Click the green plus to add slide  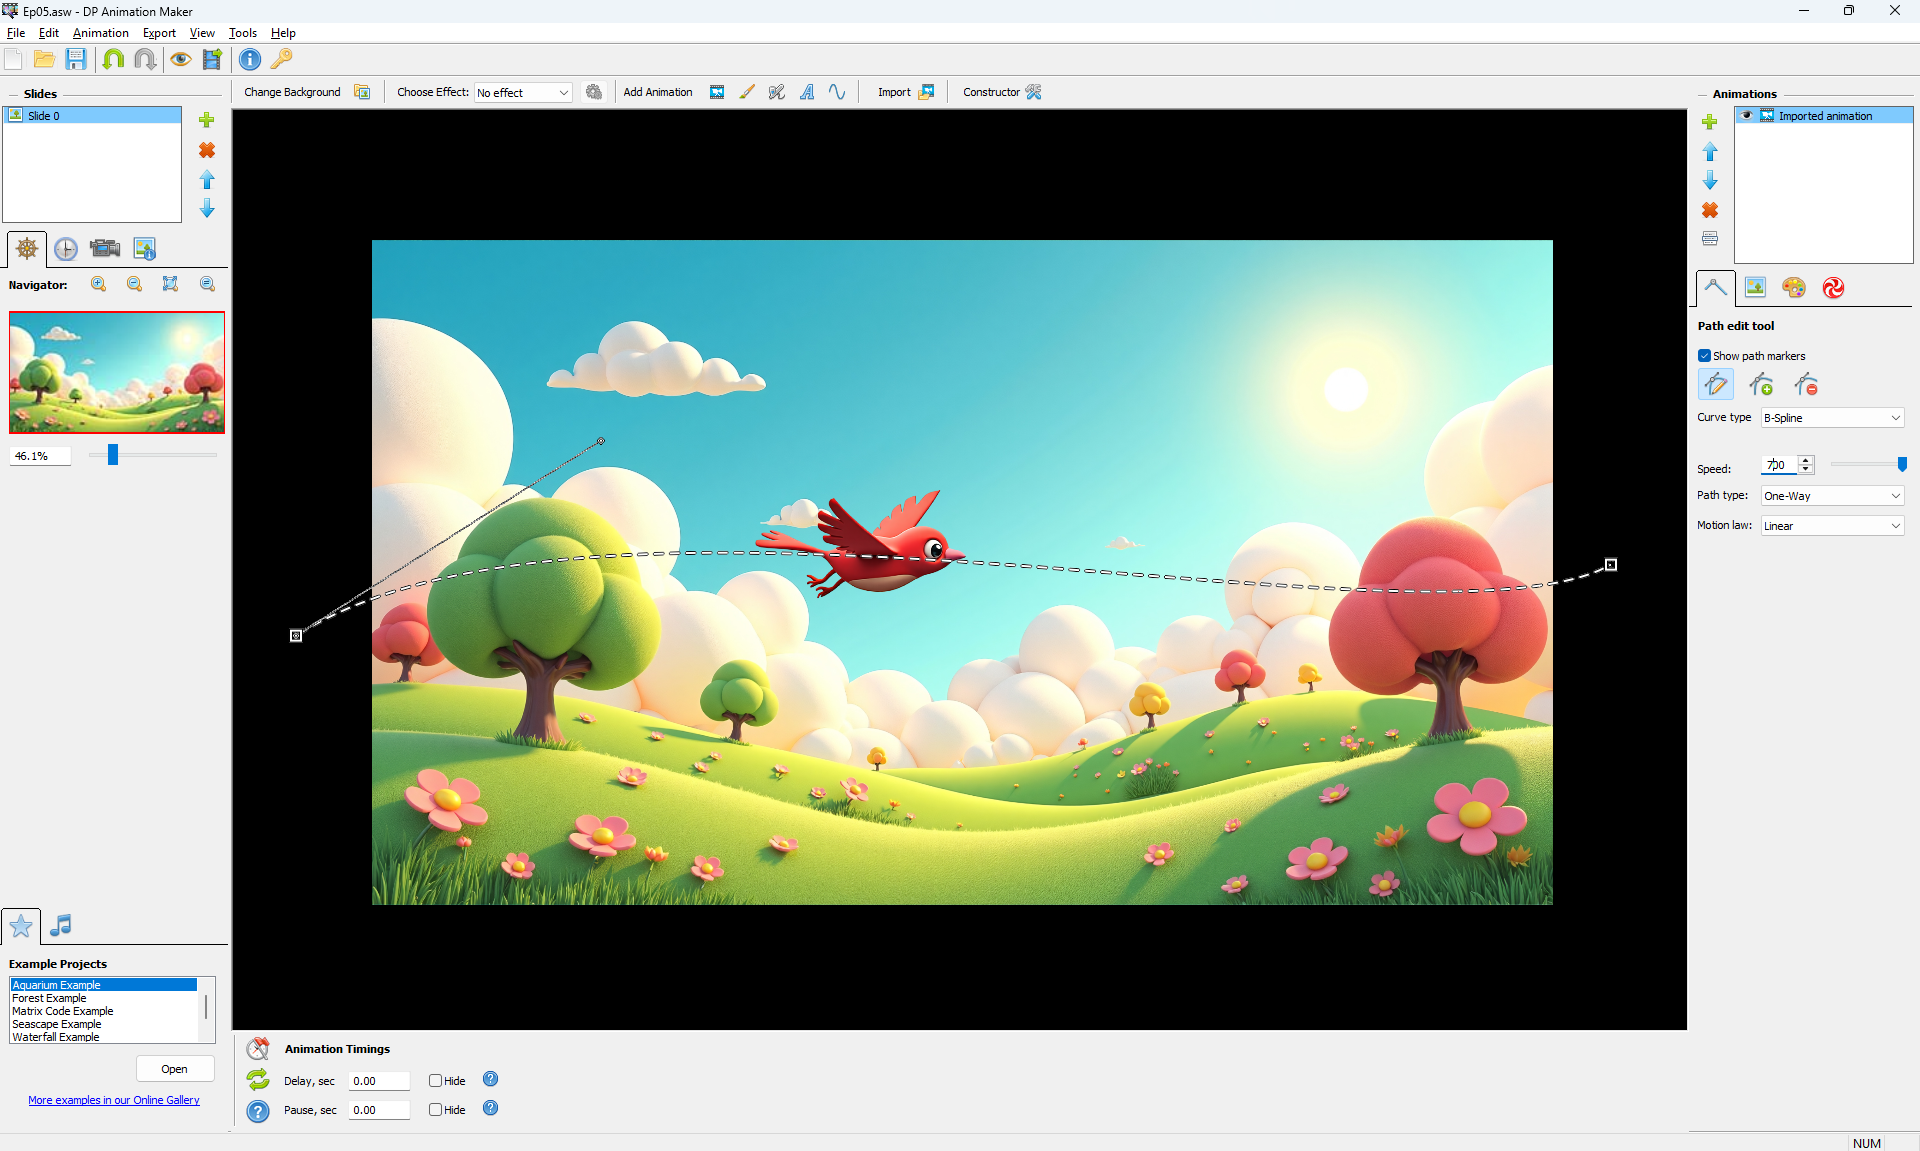coord(207,120)
